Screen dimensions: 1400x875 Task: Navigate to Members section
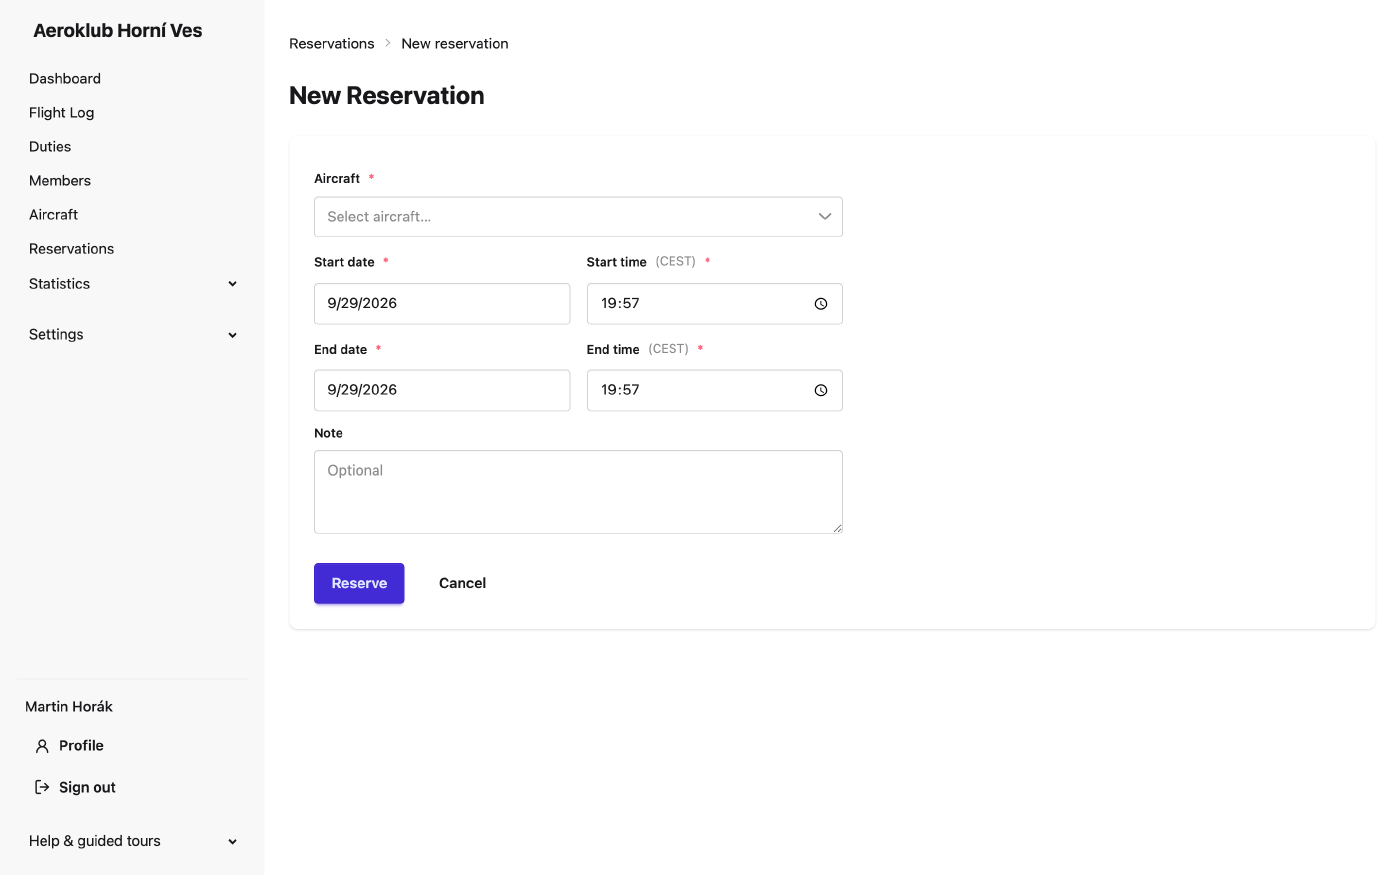(x=60, y=181)
